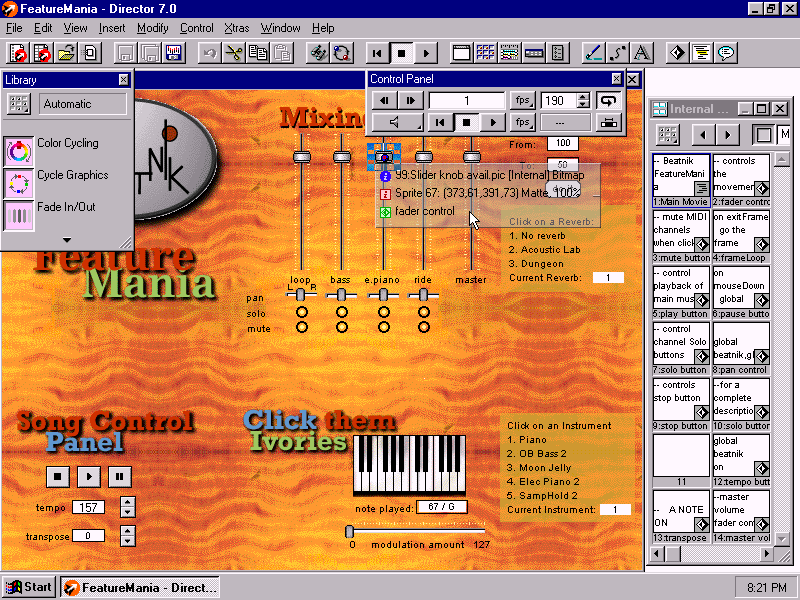Open the Vector Shape window toolbar icon
Image resolution: width=800 pixels, height=600 pixels.
click(617, 53)
